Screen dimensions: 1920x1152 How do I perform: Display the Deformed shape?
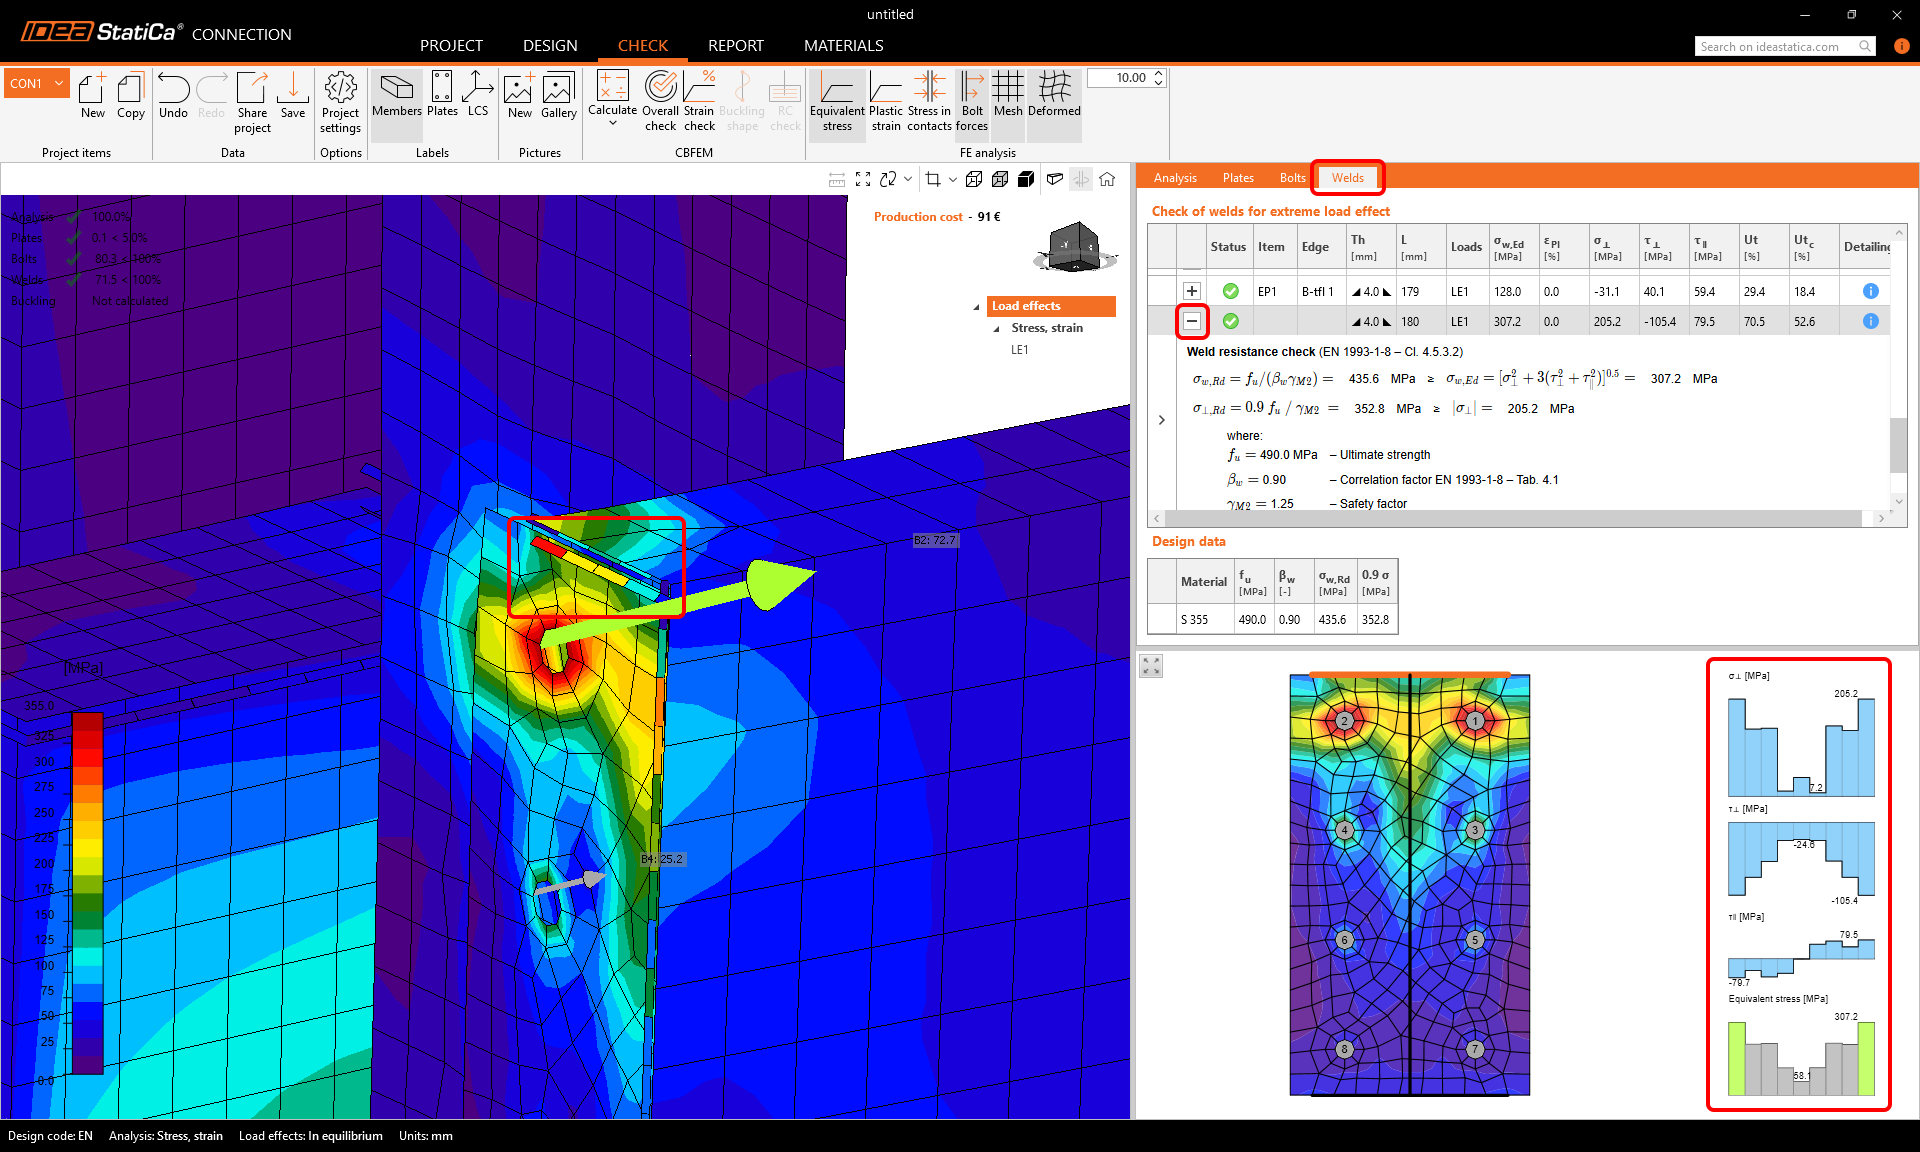[1054, 100]
